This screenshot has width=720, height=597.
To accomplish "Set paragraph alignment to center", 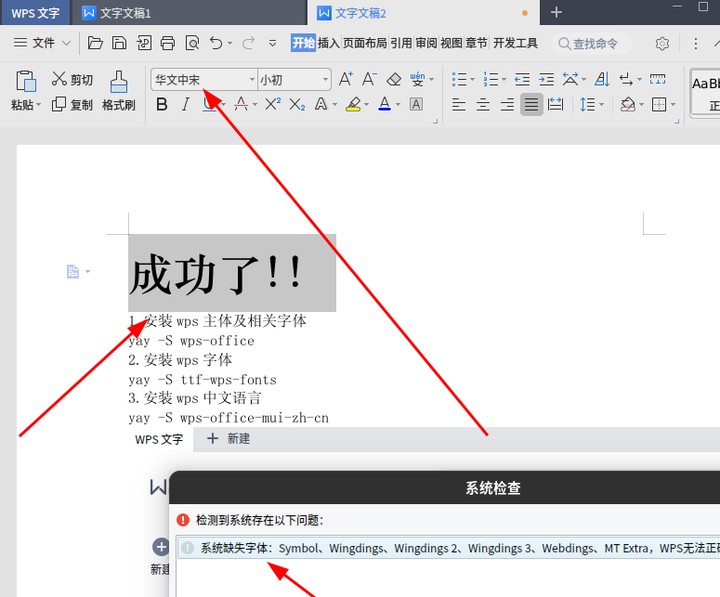I will click(483, 105).
